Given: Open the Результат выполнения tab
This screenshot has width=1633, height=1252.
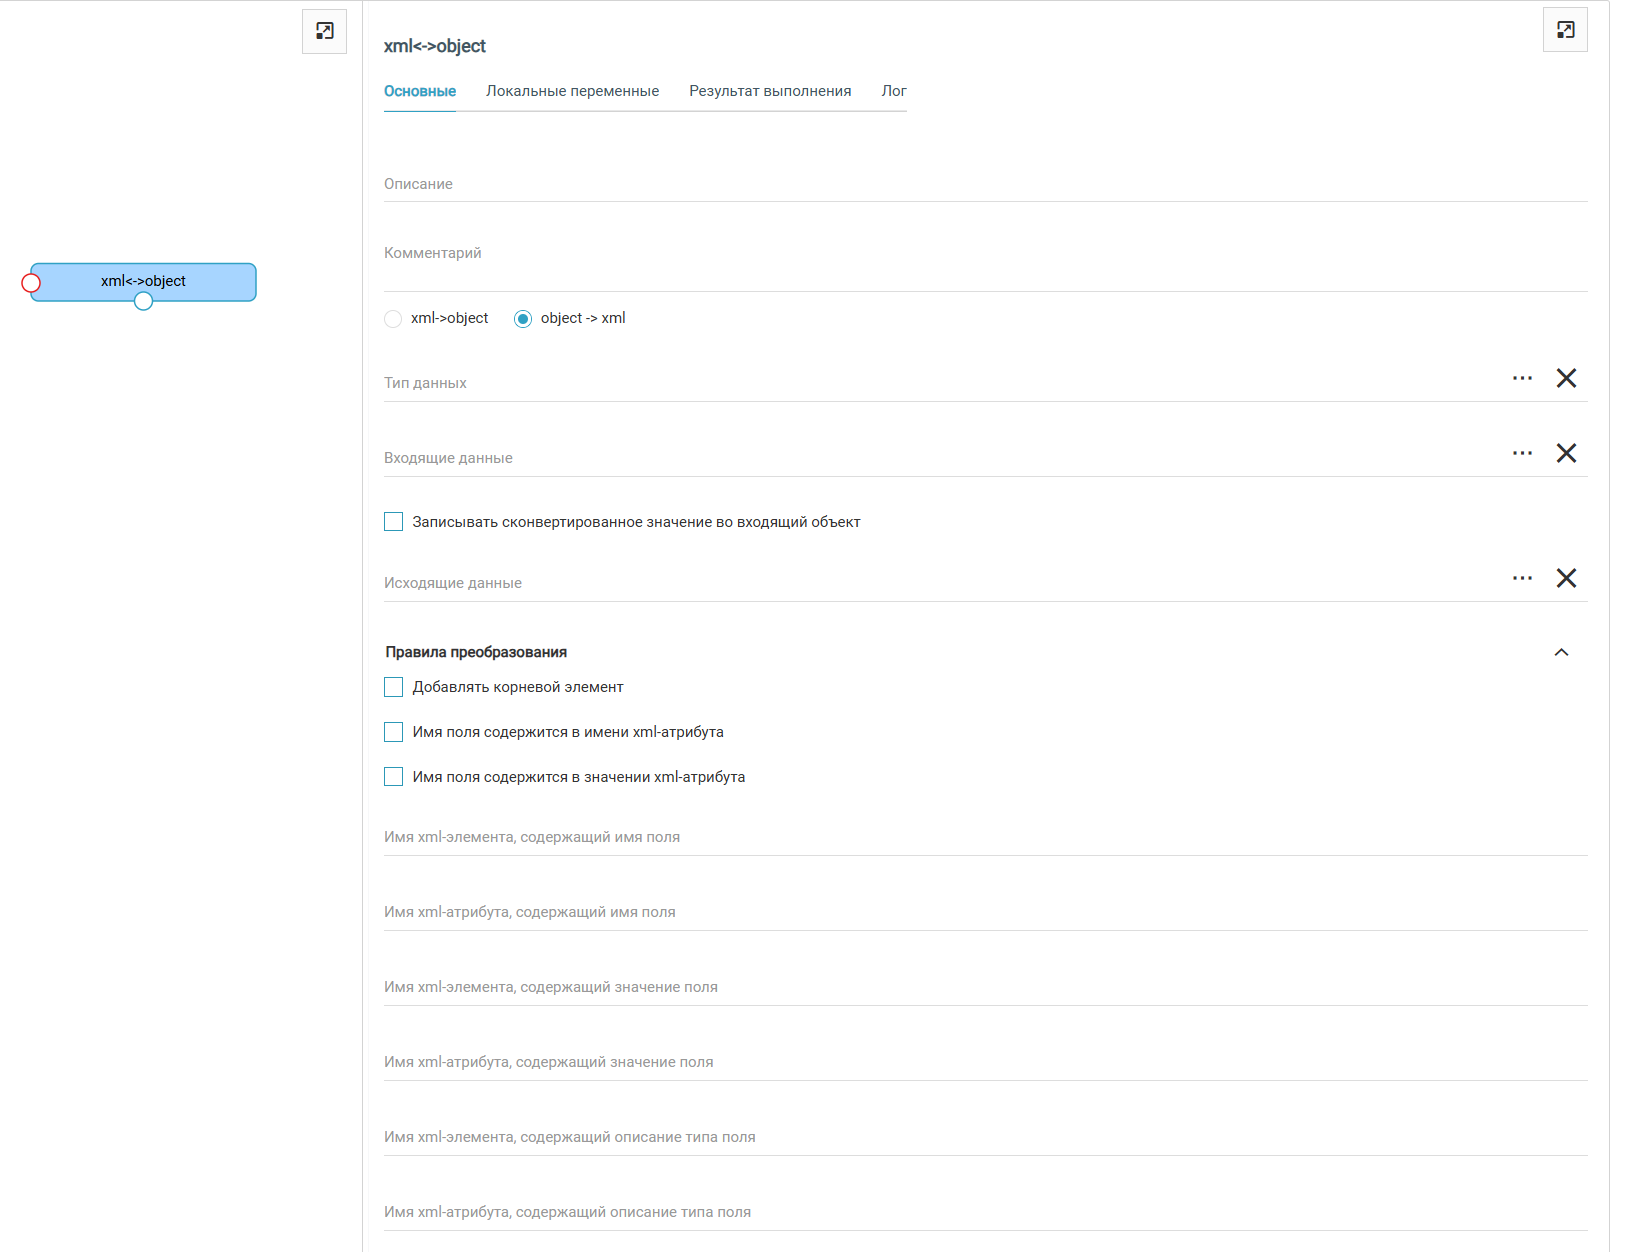Looking at the screenshot, I should [770, 91].
